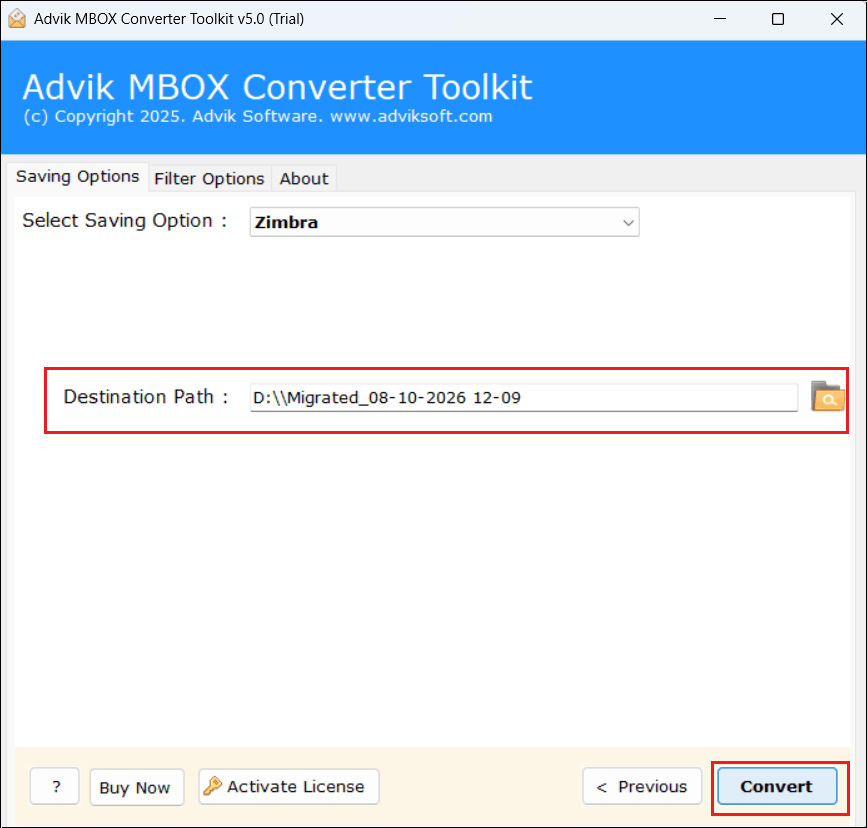Image resolution: width=867 pixels, height=828 pixels.
Task: Close the Advik MBOX Converter window
Action: click(x=837, y=19)
